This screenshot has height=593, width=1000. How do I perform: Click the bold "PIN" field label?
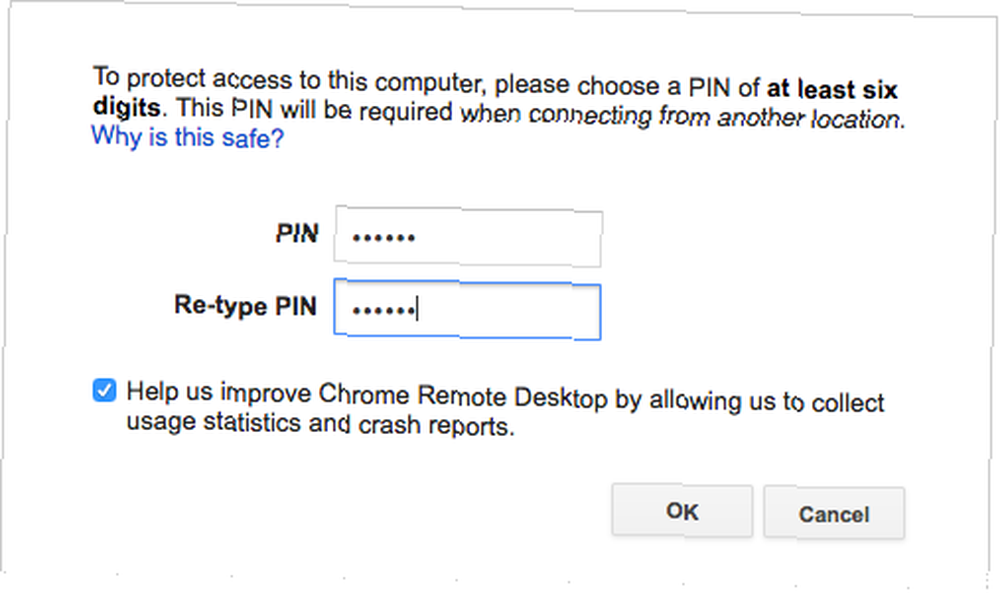[297, 233]
